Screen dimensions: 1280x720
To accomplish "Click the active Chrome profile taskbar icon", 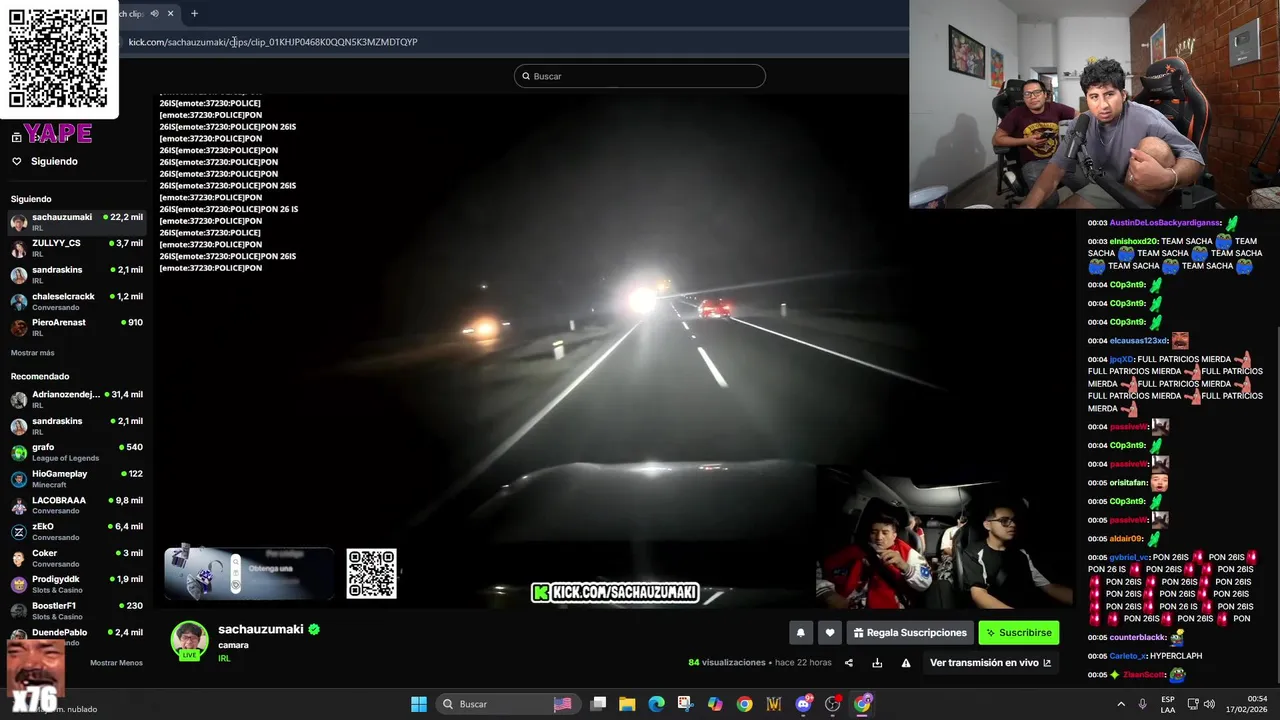I will click(862, 704).
